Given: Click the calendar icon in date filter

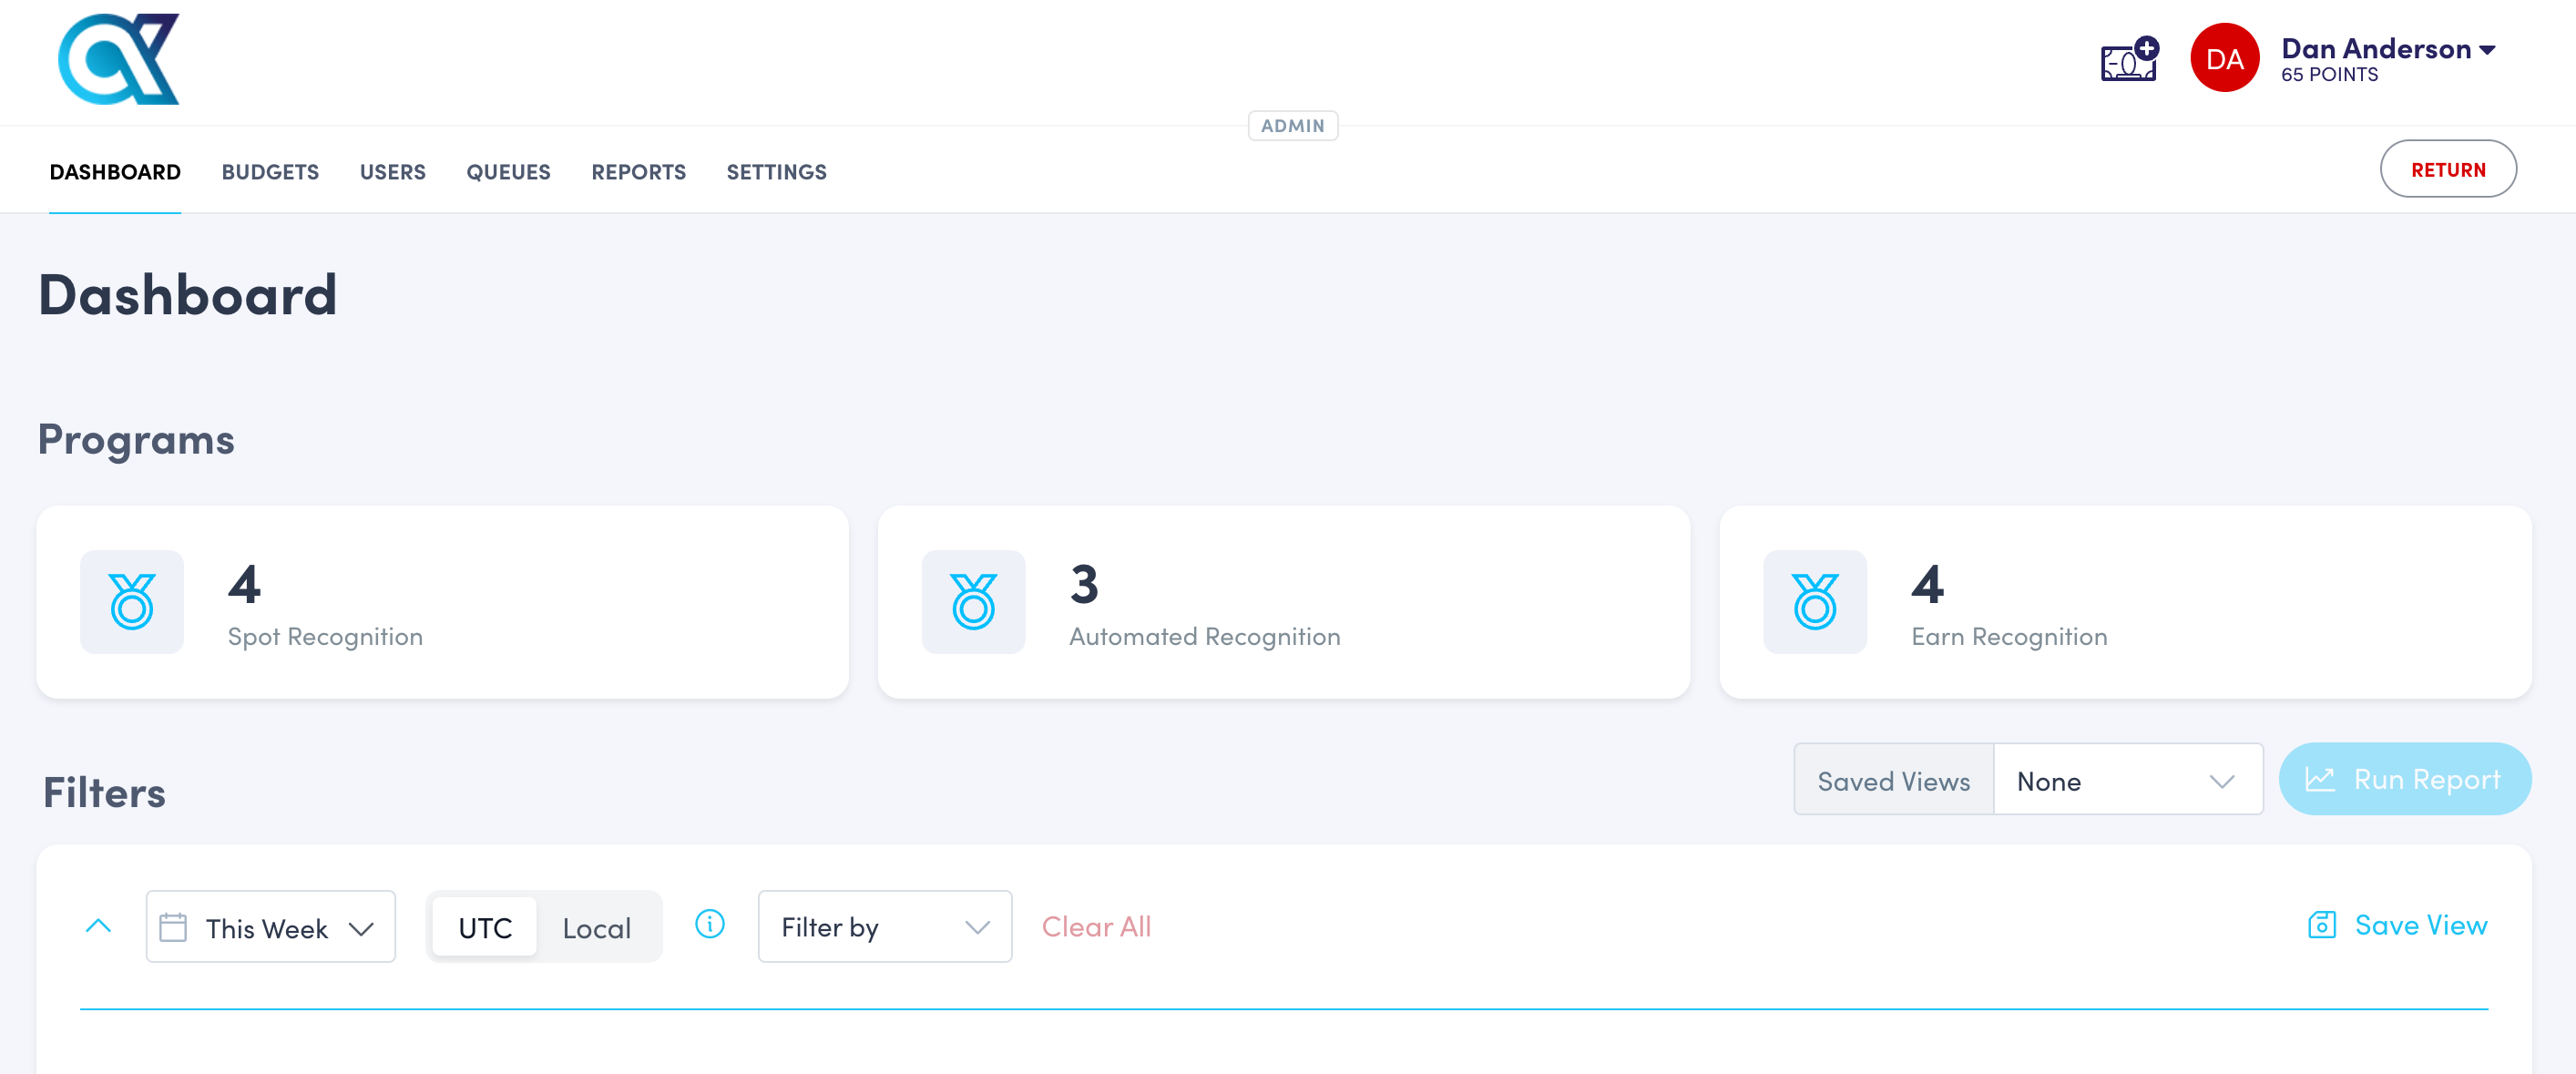Looking at the screenshot, I should tap(176, 926).
